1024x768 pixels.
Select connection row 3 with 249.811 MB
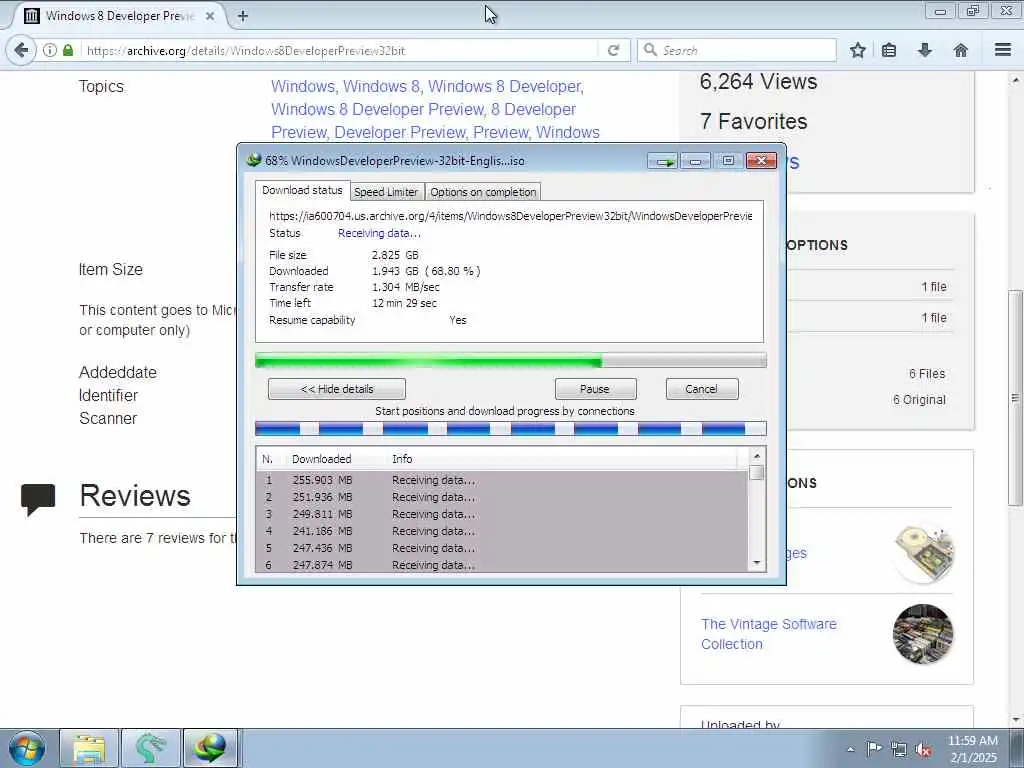502,514
